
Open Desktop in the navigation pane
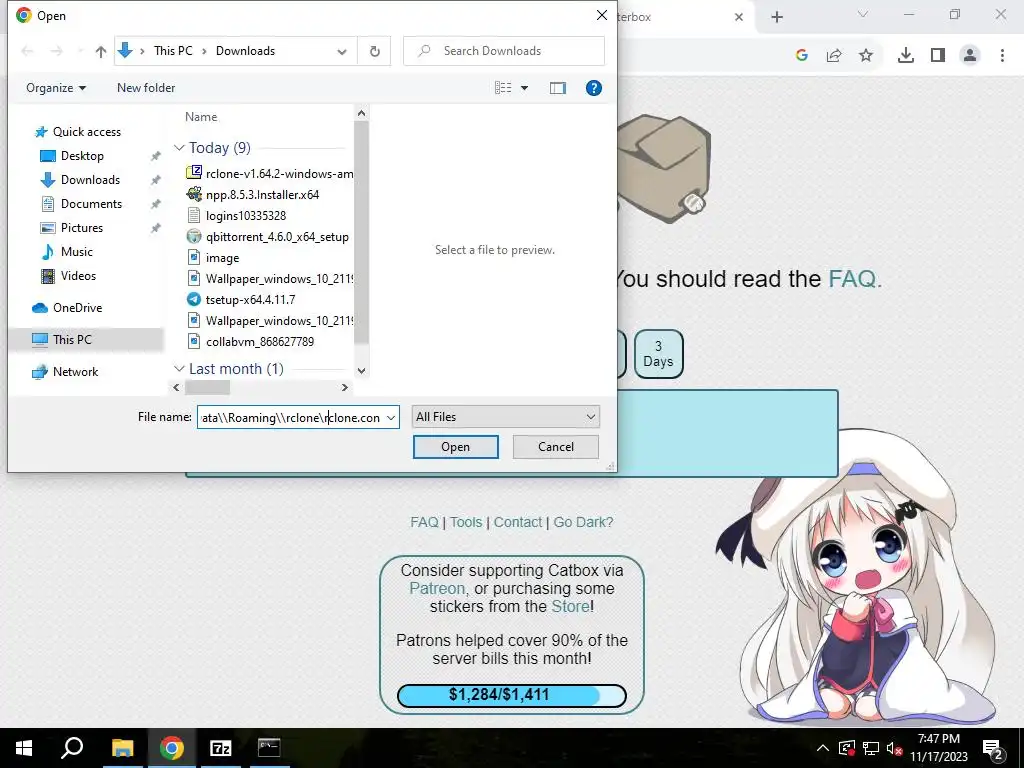[82, 156]
